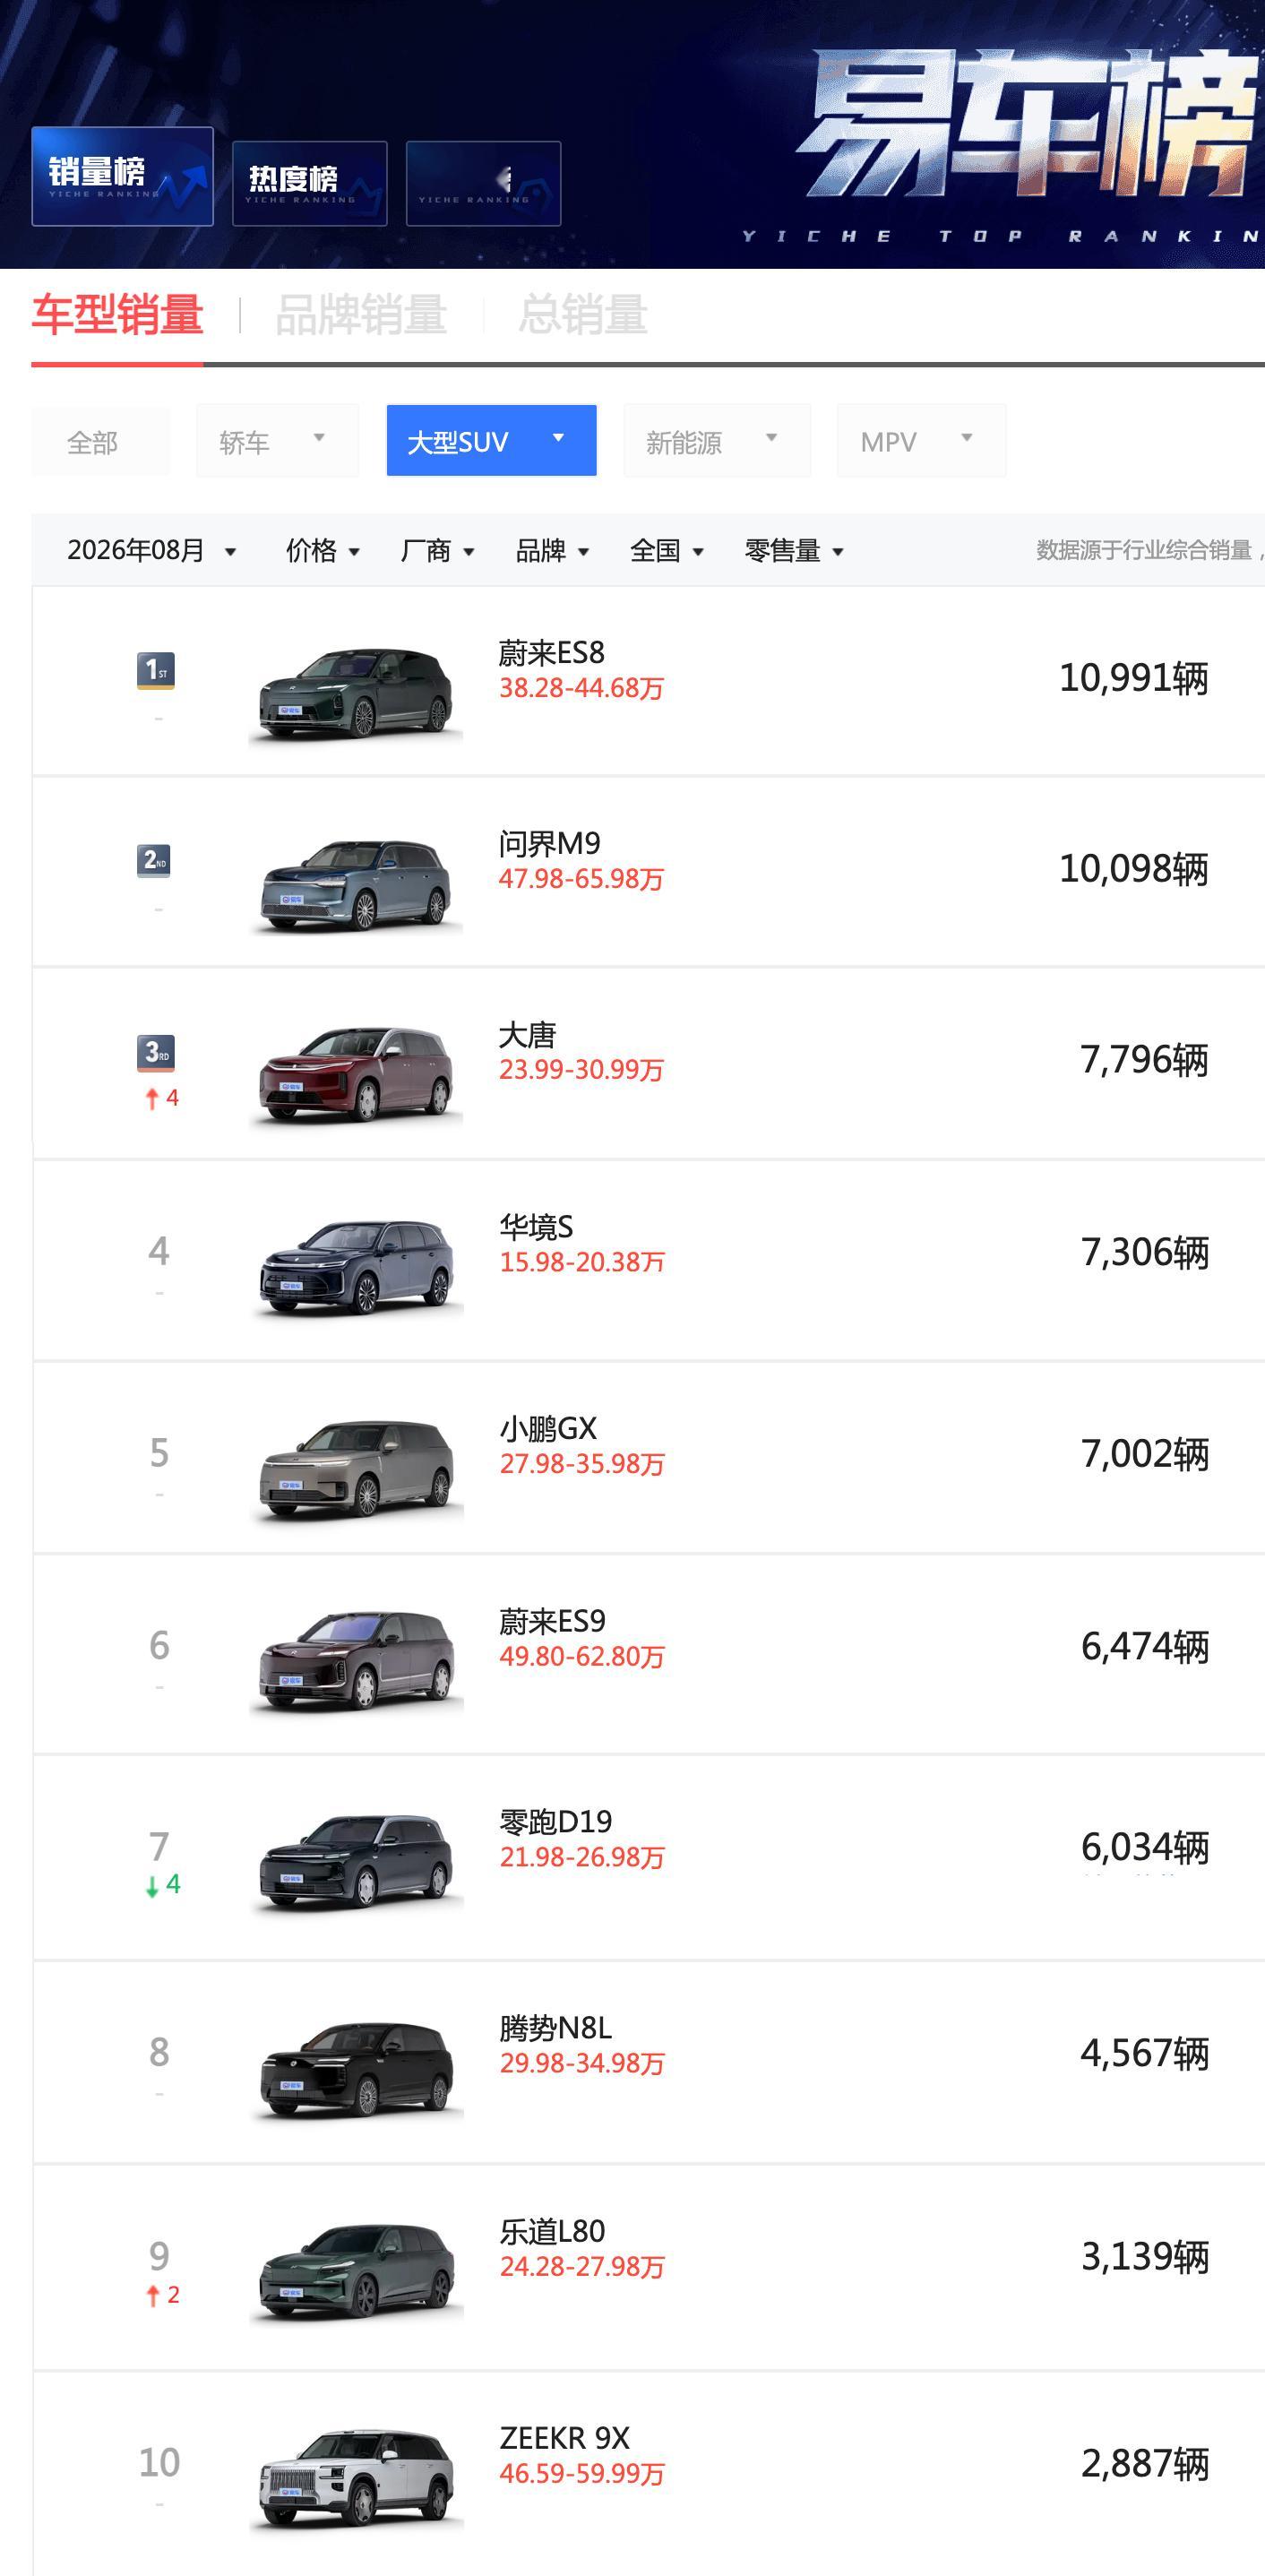Viewport: 1265px width, 2576px height.
Task: Switch to the 品牌销量 tab
Action: coord(361,315)
